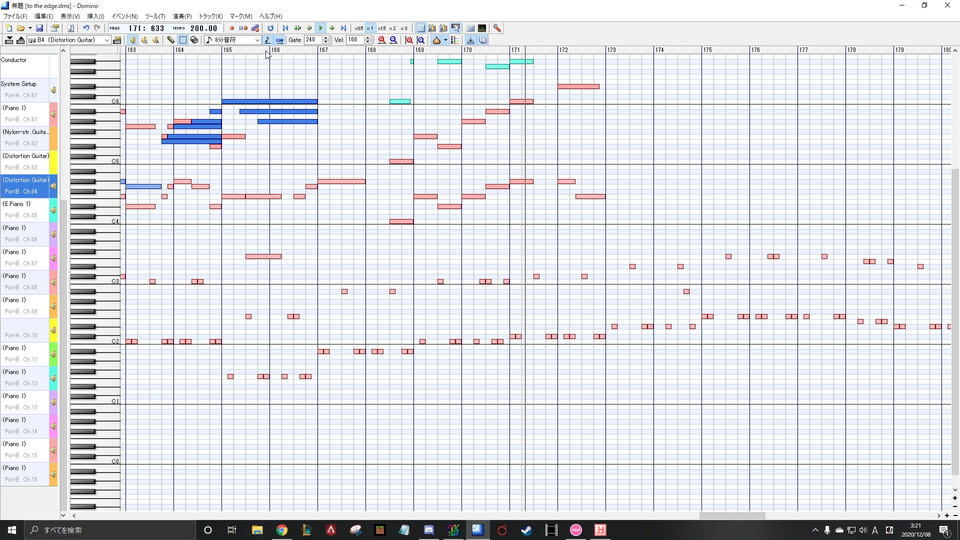Mute the E.Piano 1 Ch.05 track
Screen dimensions: 960x540
pyautogui.click(x=53, y=210)
